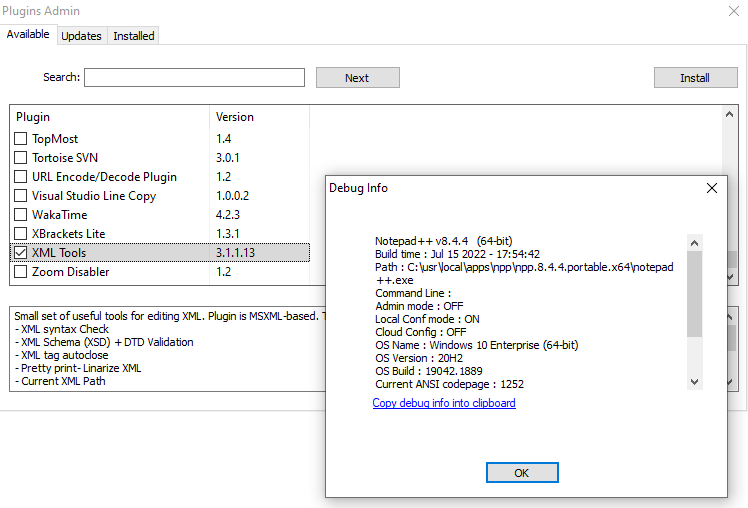The image size is (748, 508).
Task: Copy debug info into clipboard link
Action: click(444, 403)
